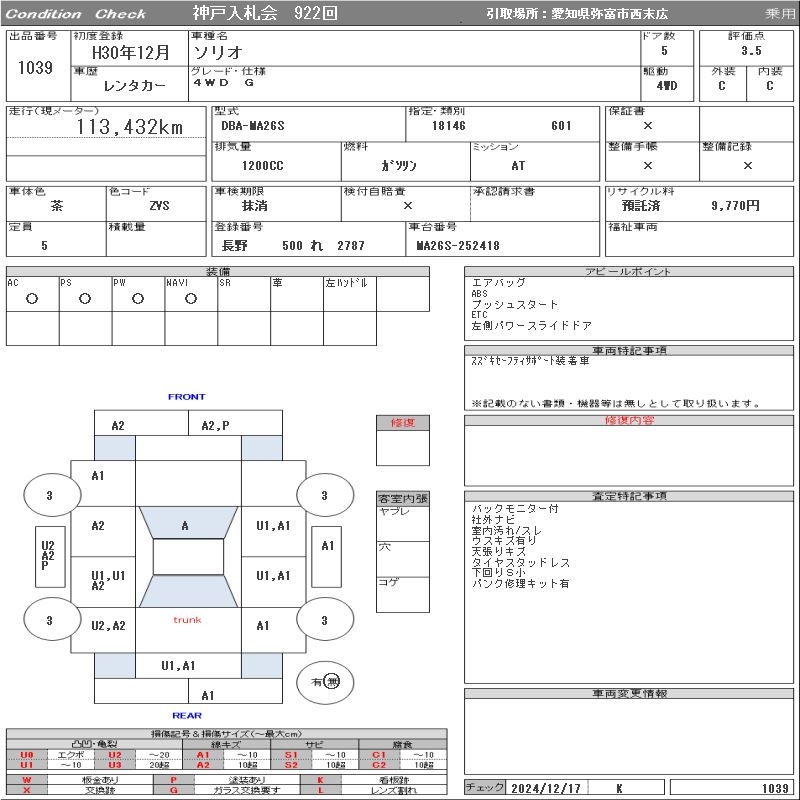Select the アピールポイント section header

point(630,272)
